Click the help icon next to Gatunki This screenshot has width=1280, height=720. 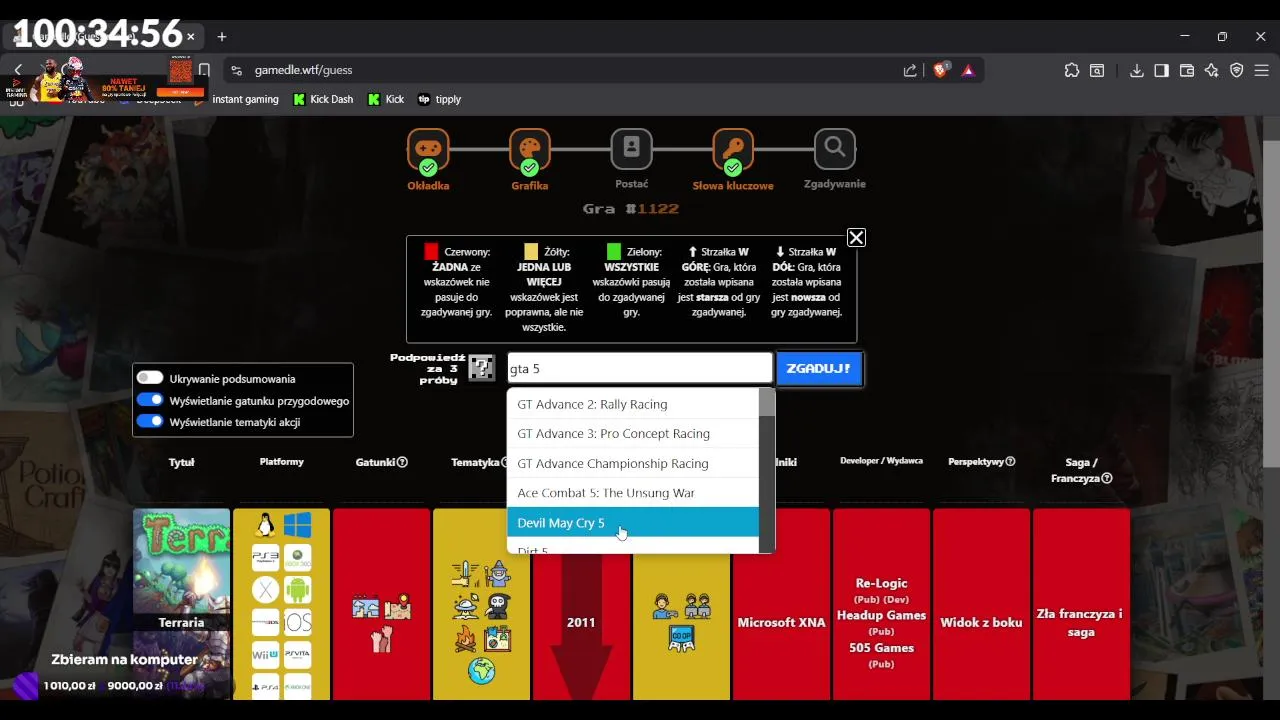click(x=402, y=462)
